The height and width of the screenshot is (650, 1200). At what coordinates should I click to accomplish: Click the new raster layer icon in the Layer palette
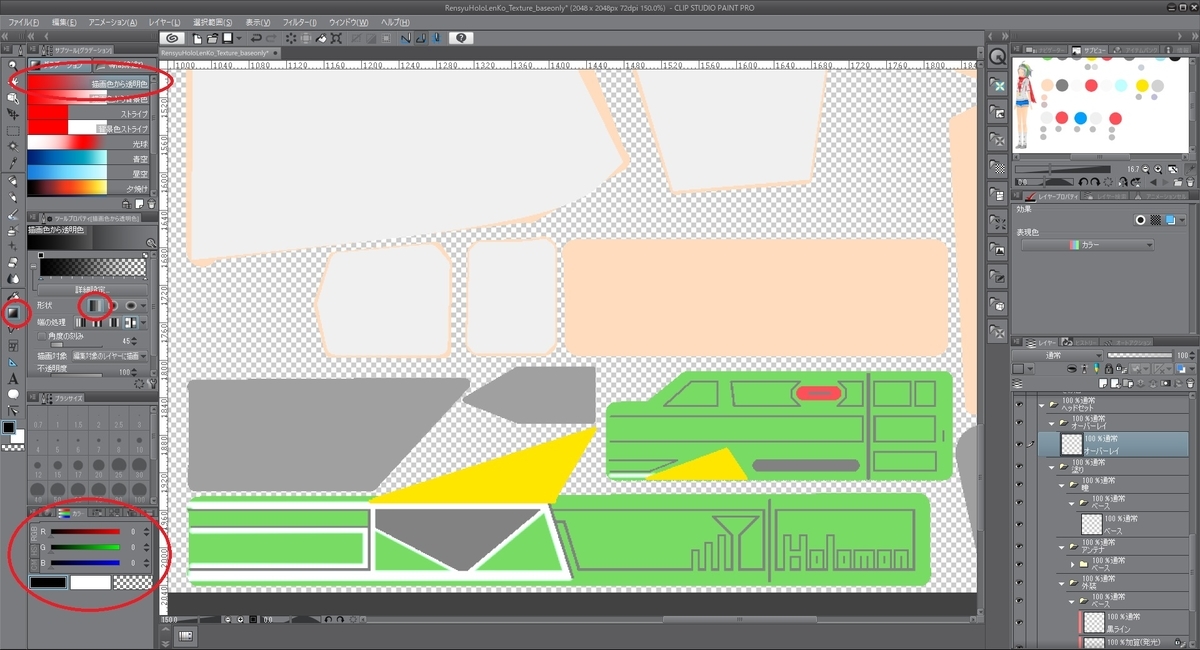1103,383
